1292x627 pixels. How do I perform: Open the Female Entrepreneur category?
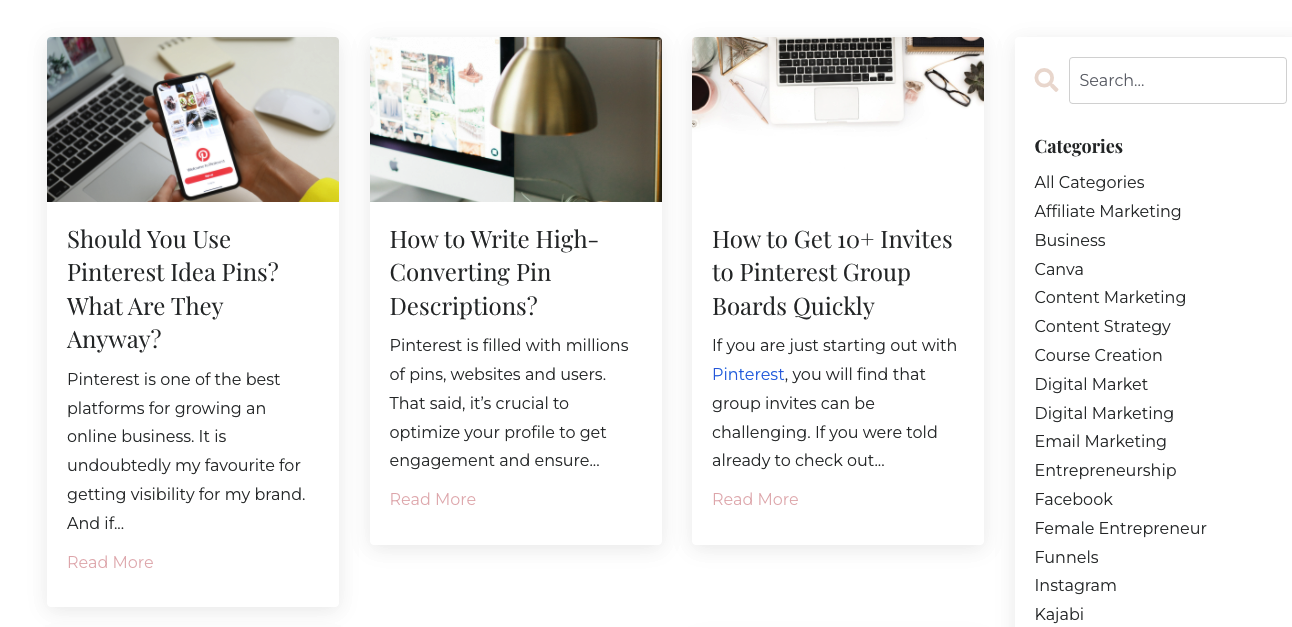[x=1120, y=528]
